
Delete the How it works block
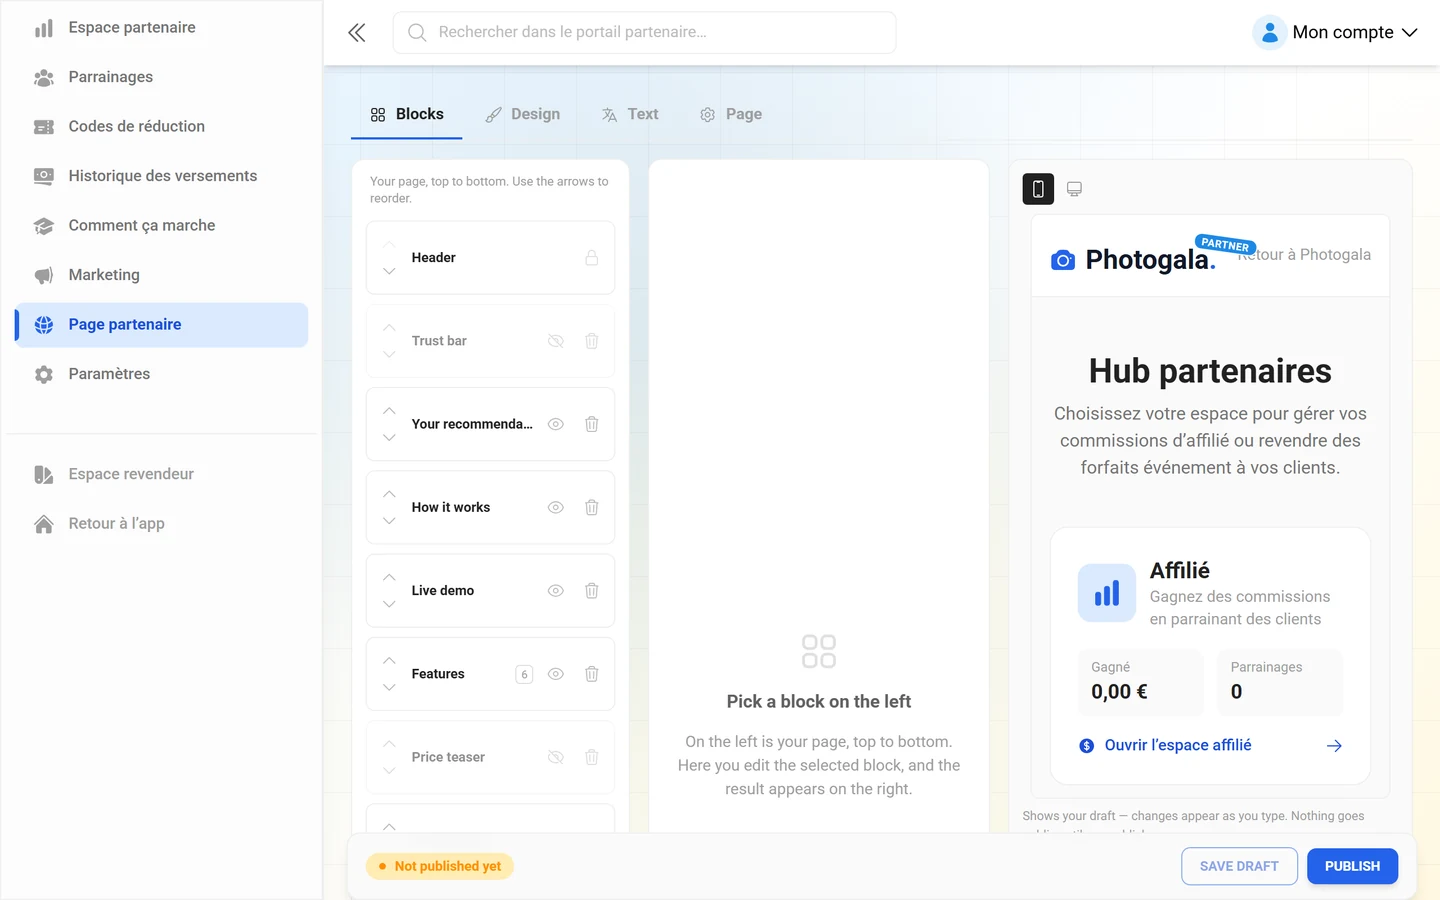click(592, 507)
